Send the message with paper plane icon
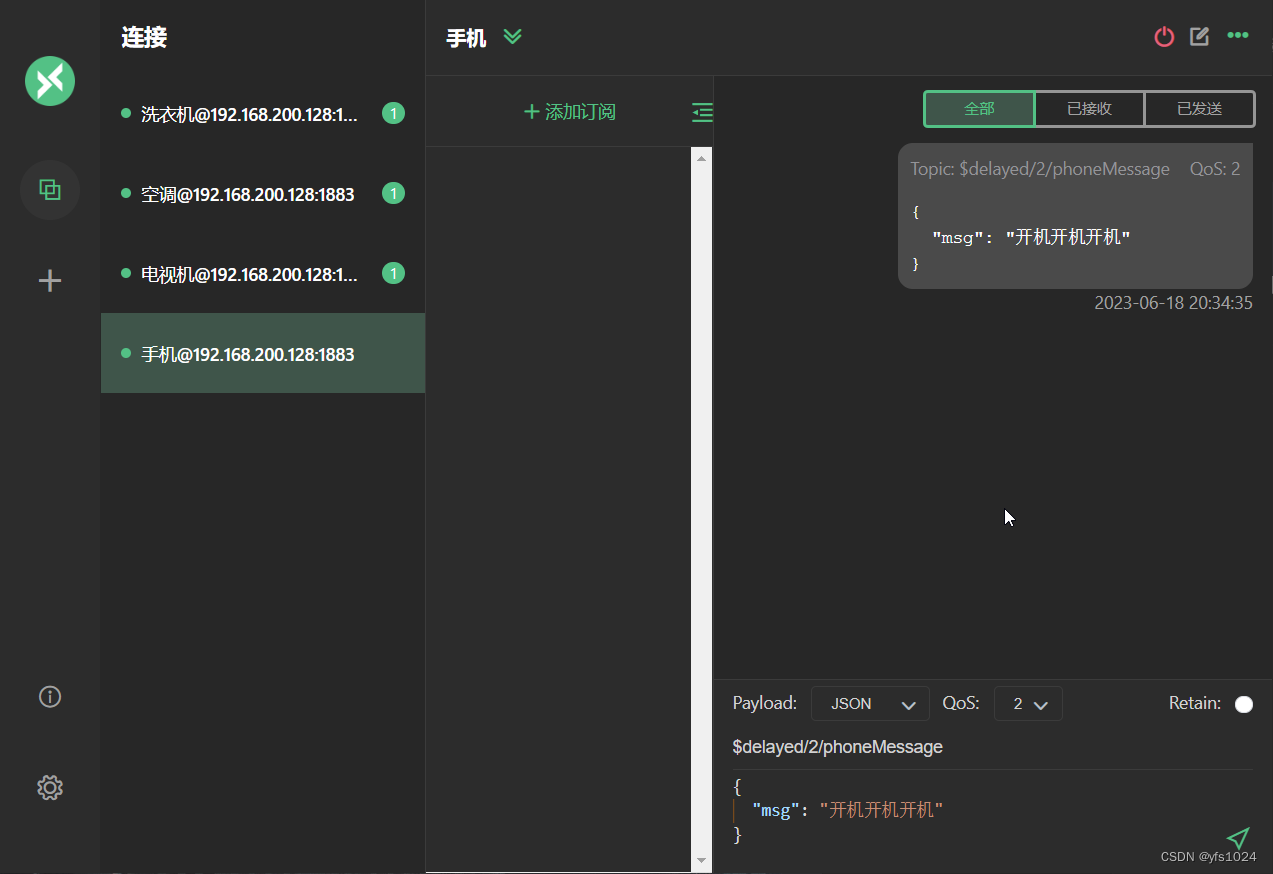The height and width of the screenshot is (874, 1273). point(1238,838)
